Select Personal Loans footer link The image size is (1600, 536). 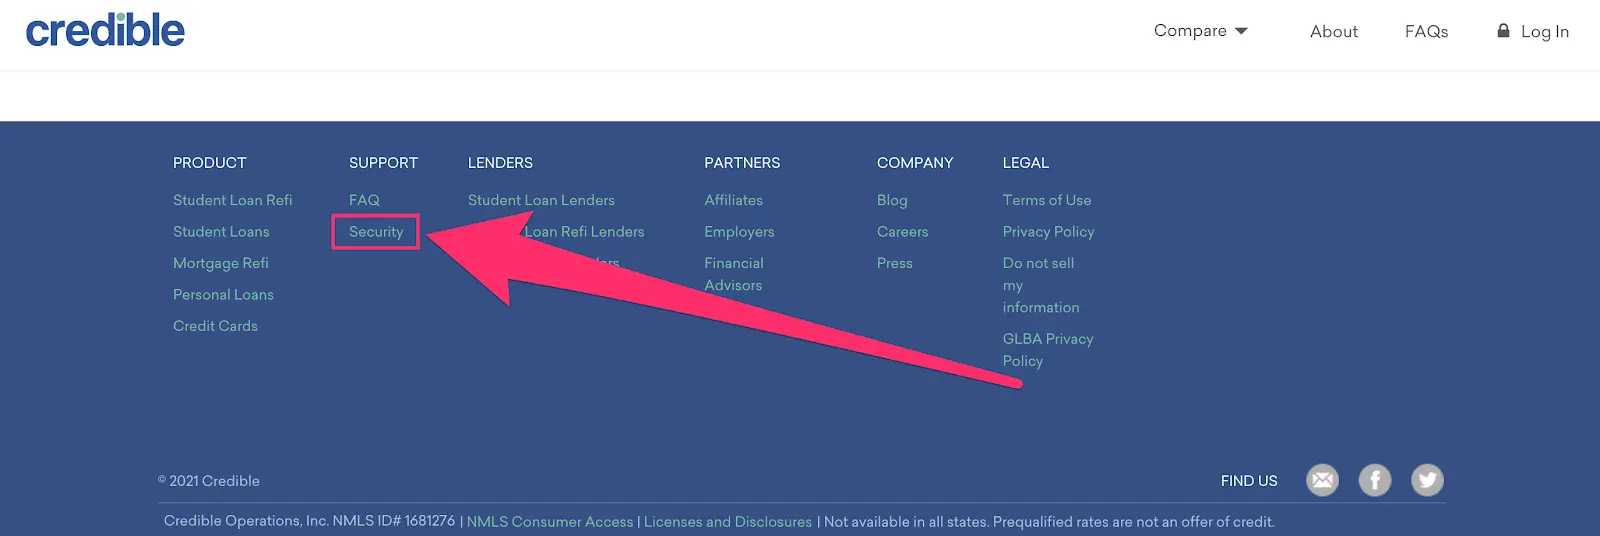pyautogui.click(x=223, y=294)
